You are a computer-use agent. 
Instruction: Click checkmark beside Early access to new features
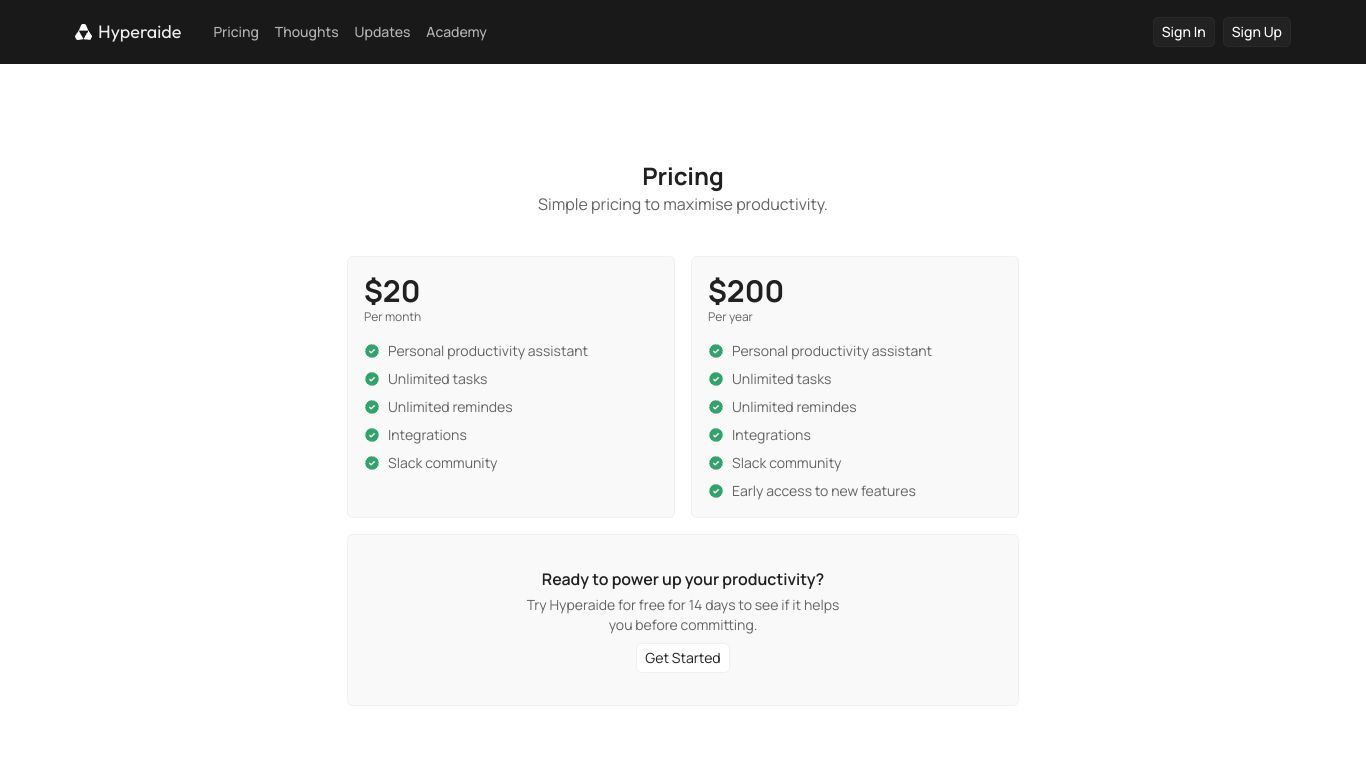tap(716, 491)
